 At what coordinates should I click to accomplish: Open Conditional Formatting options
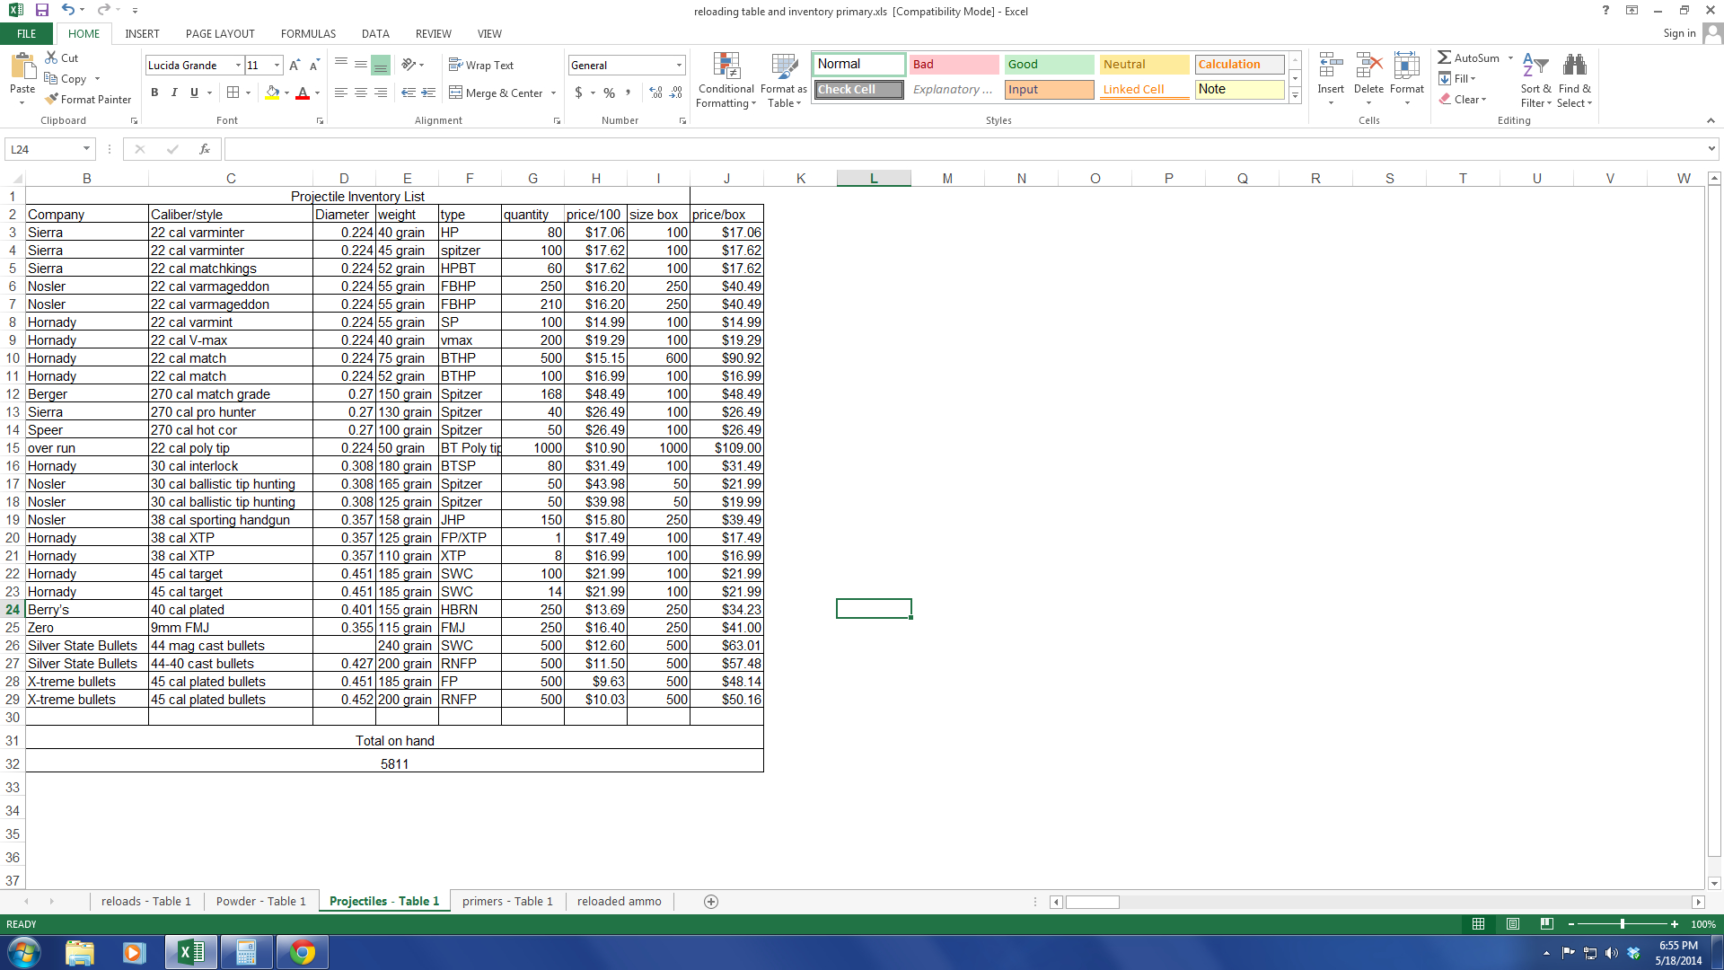[x=726, y=81]
